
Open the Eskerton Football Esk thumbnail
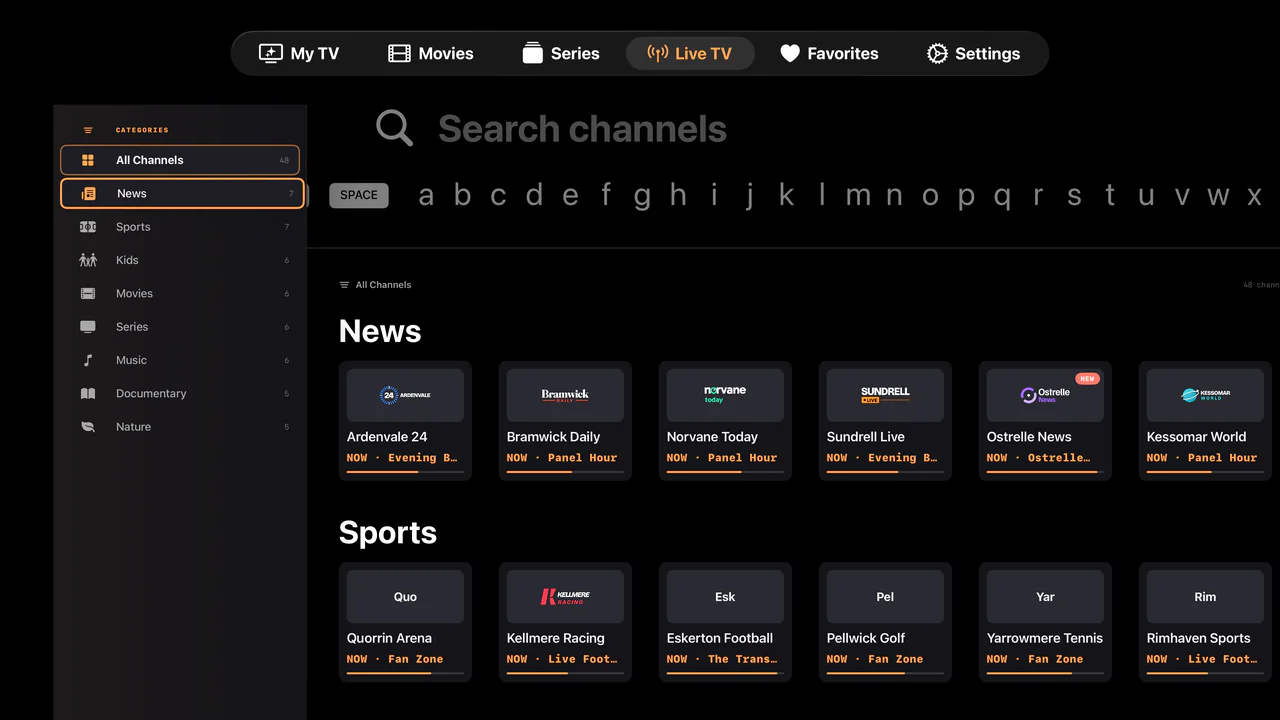point(725,596)
